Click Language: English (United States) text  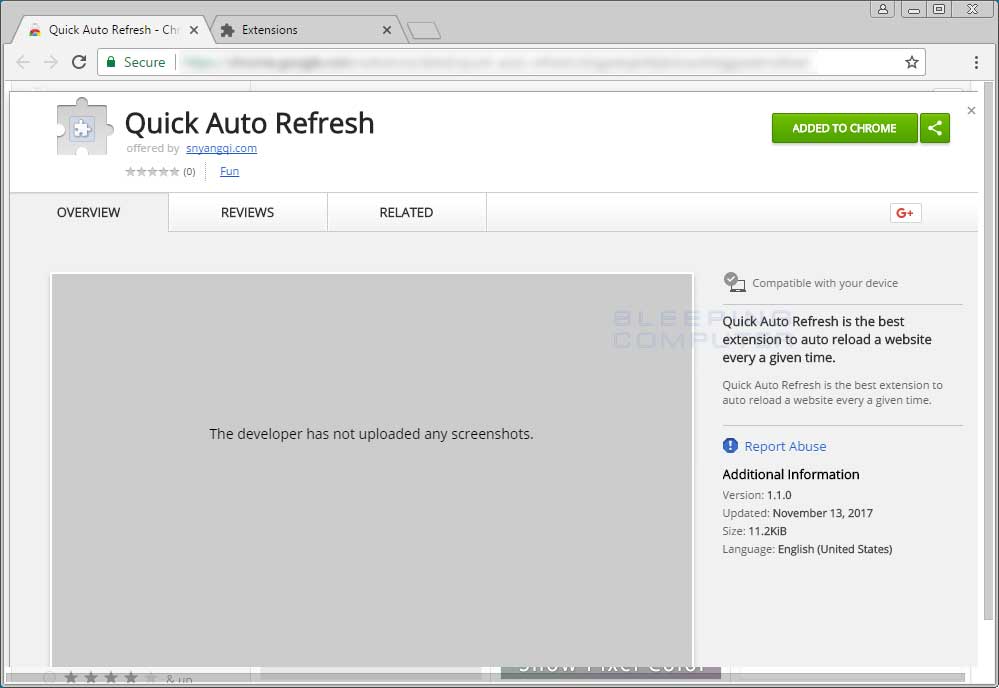(807, 549)
